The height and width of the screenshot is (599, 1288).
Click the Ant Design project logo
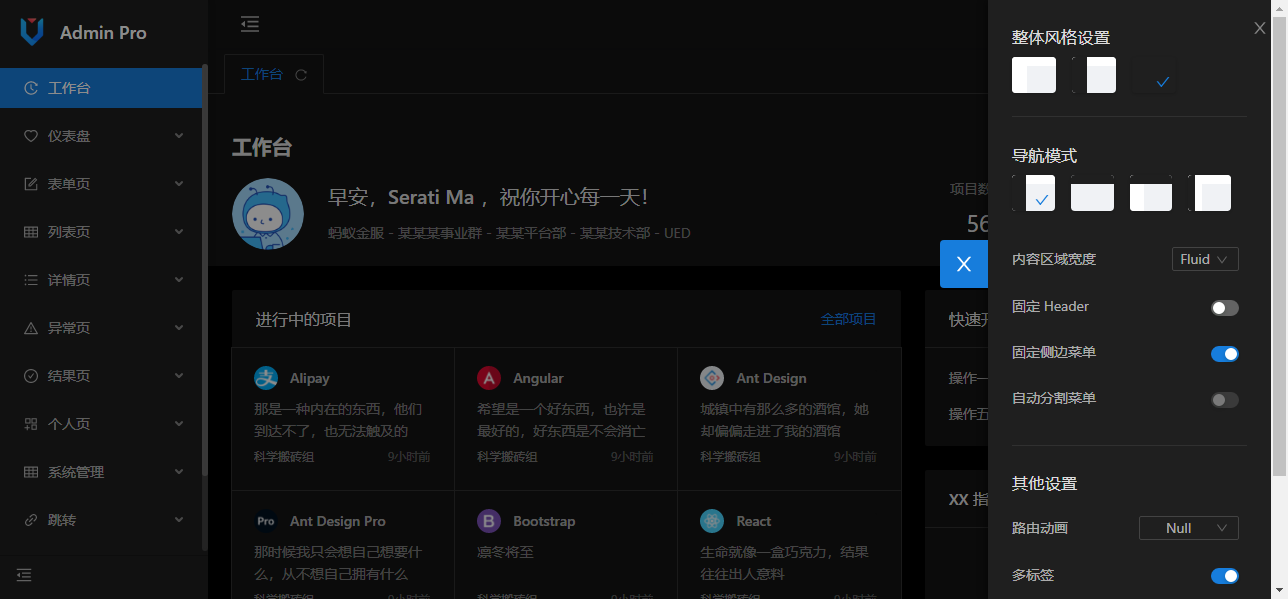(712, 378)
